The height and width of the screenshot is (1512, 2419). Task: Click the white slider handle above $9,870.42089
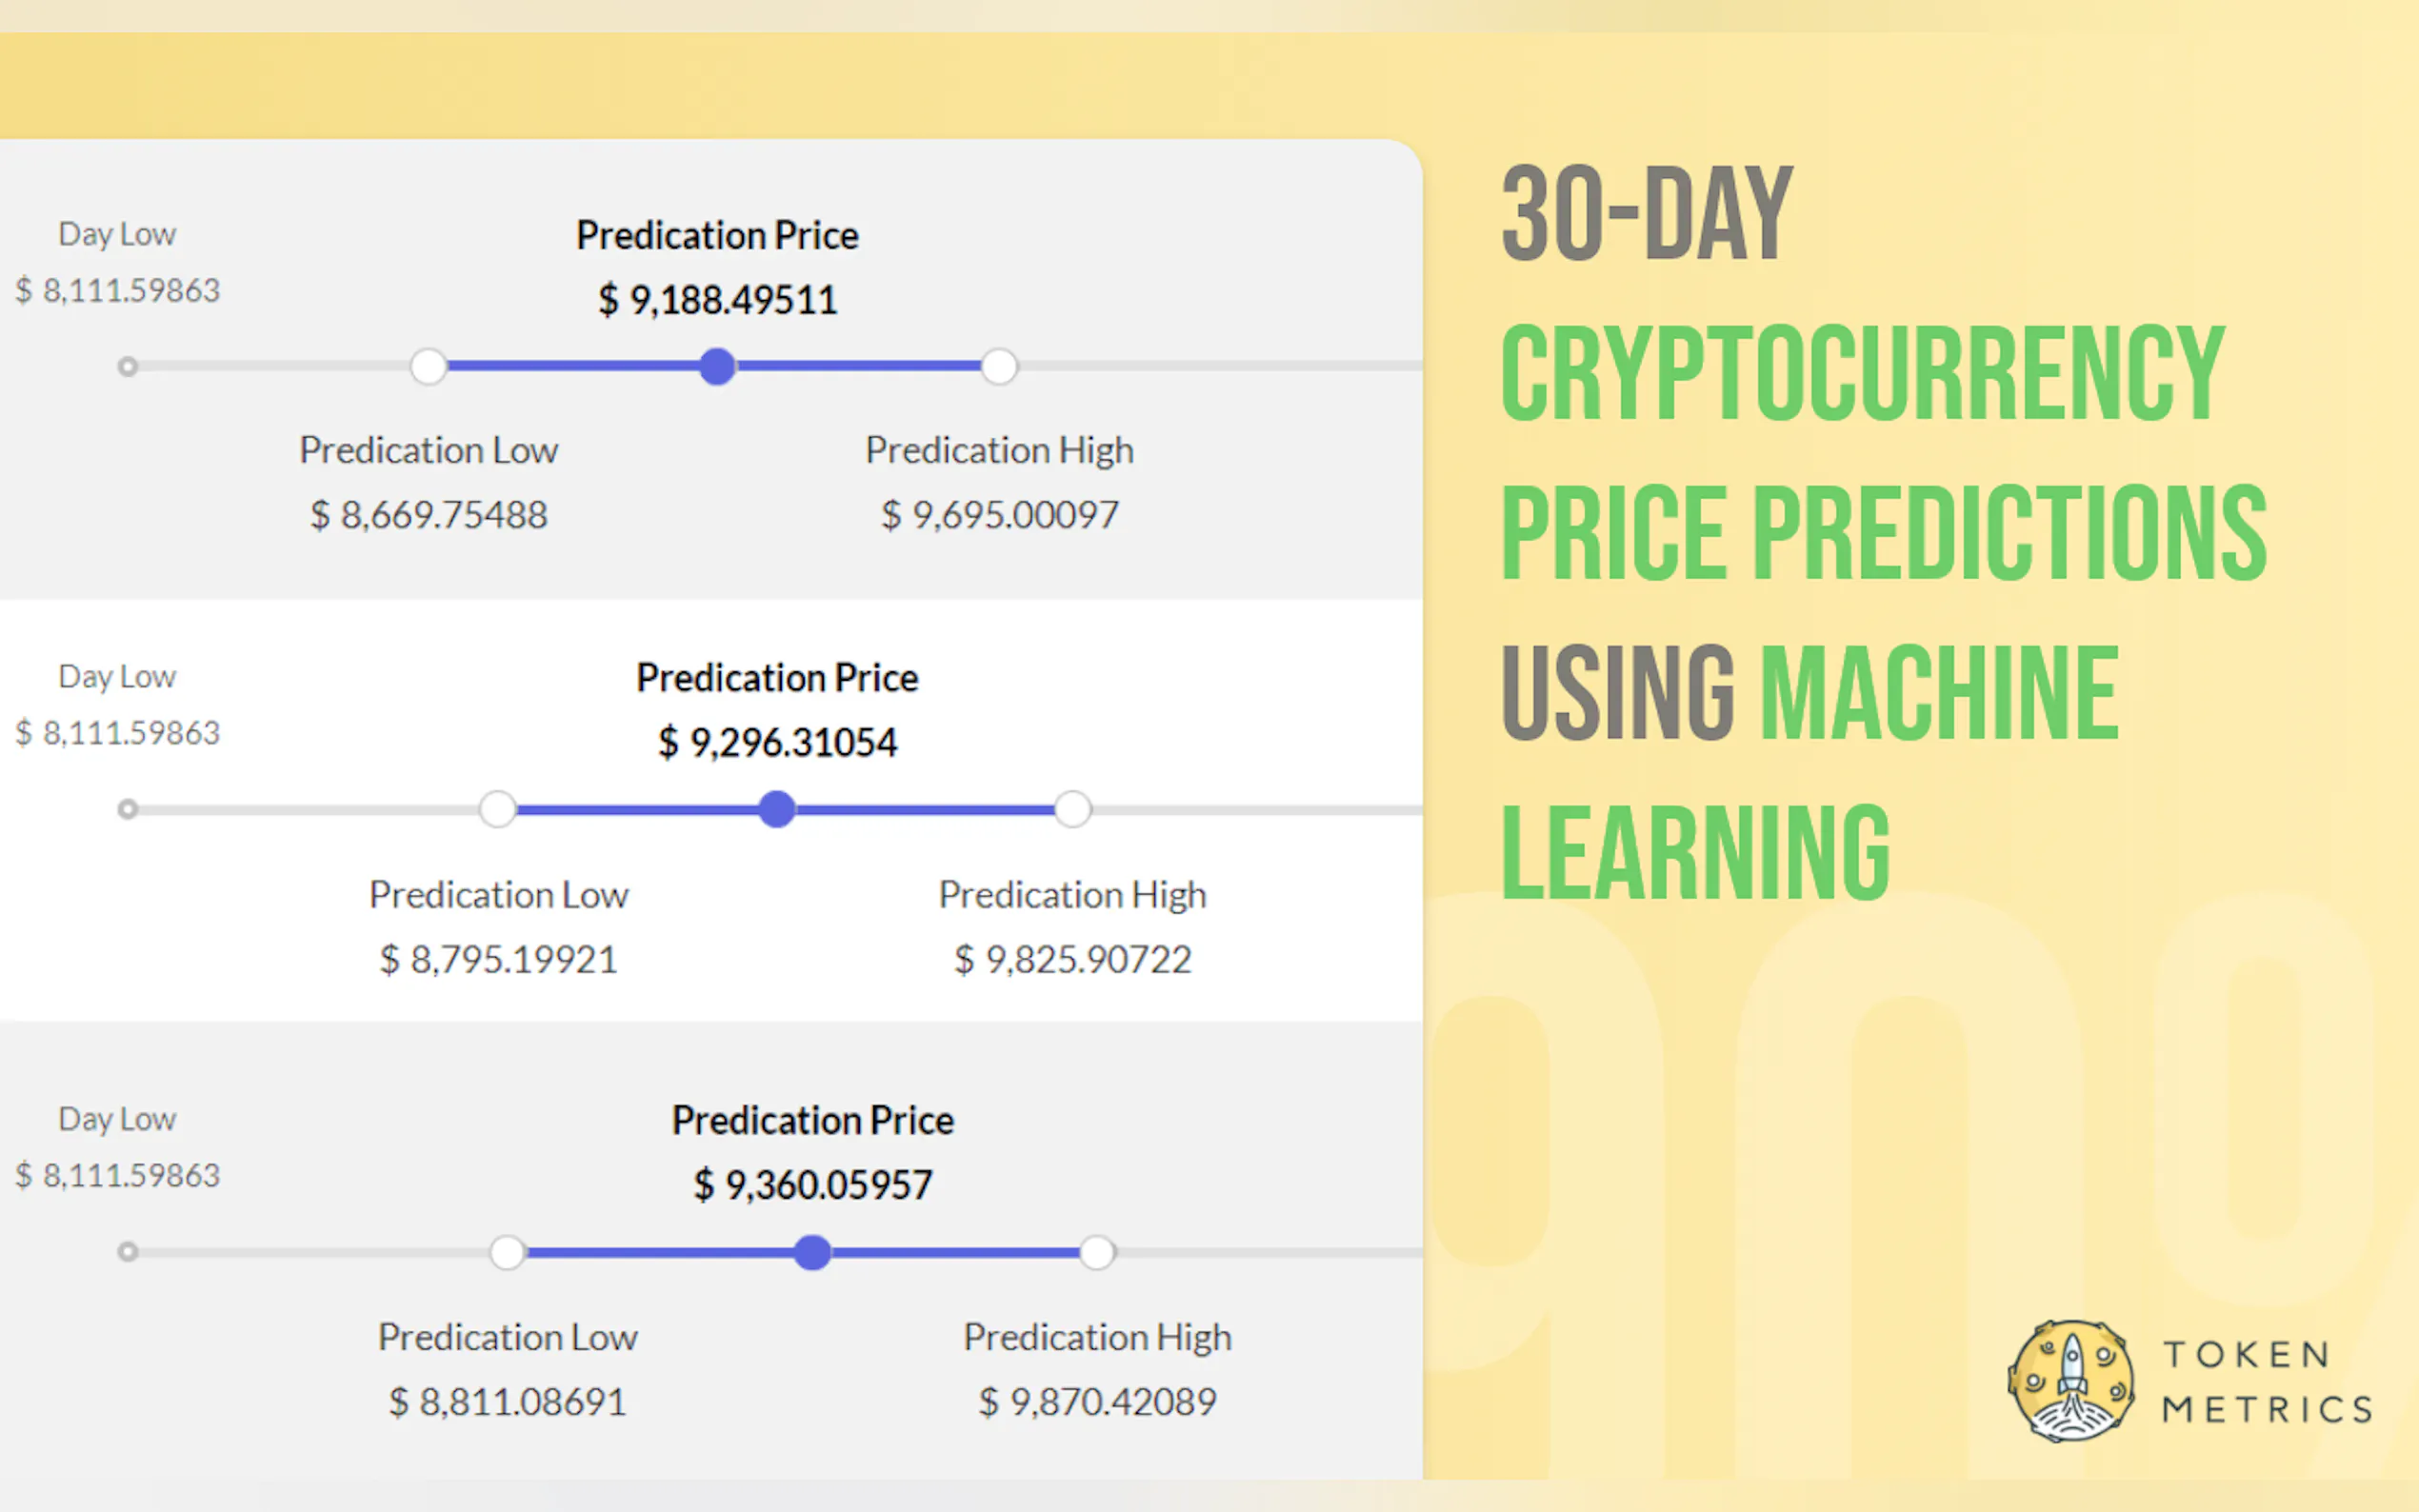pyautogui.click(x=1097, y=1252)
